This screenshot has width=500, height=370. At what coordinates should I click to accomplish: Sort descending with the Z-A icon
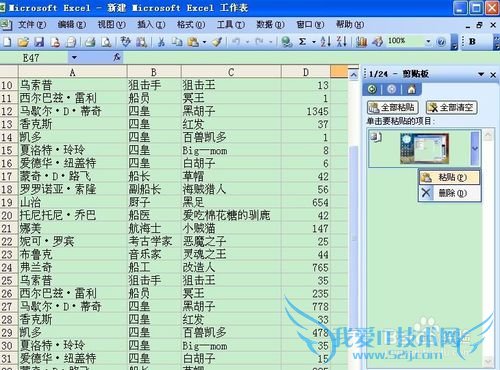pos(342,42)
